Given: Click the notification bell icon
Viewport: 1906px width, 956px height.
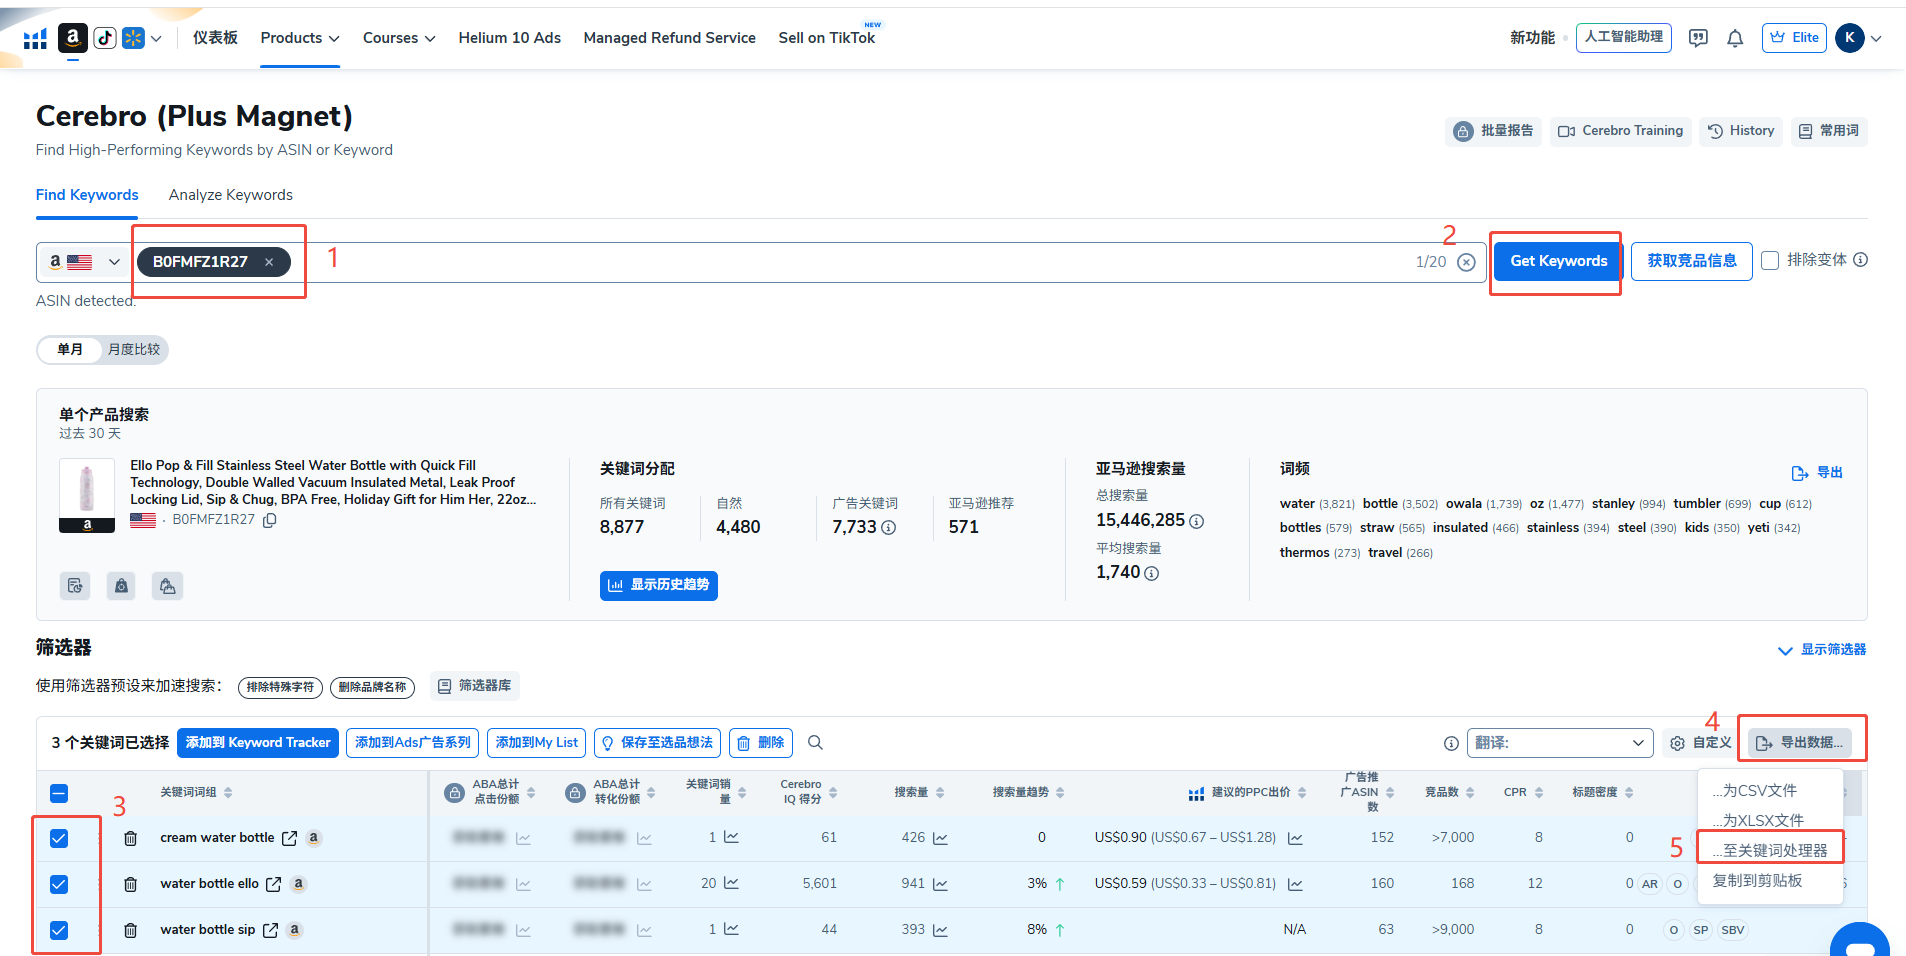Looking at the screenshot, I should click(1735, 38).
